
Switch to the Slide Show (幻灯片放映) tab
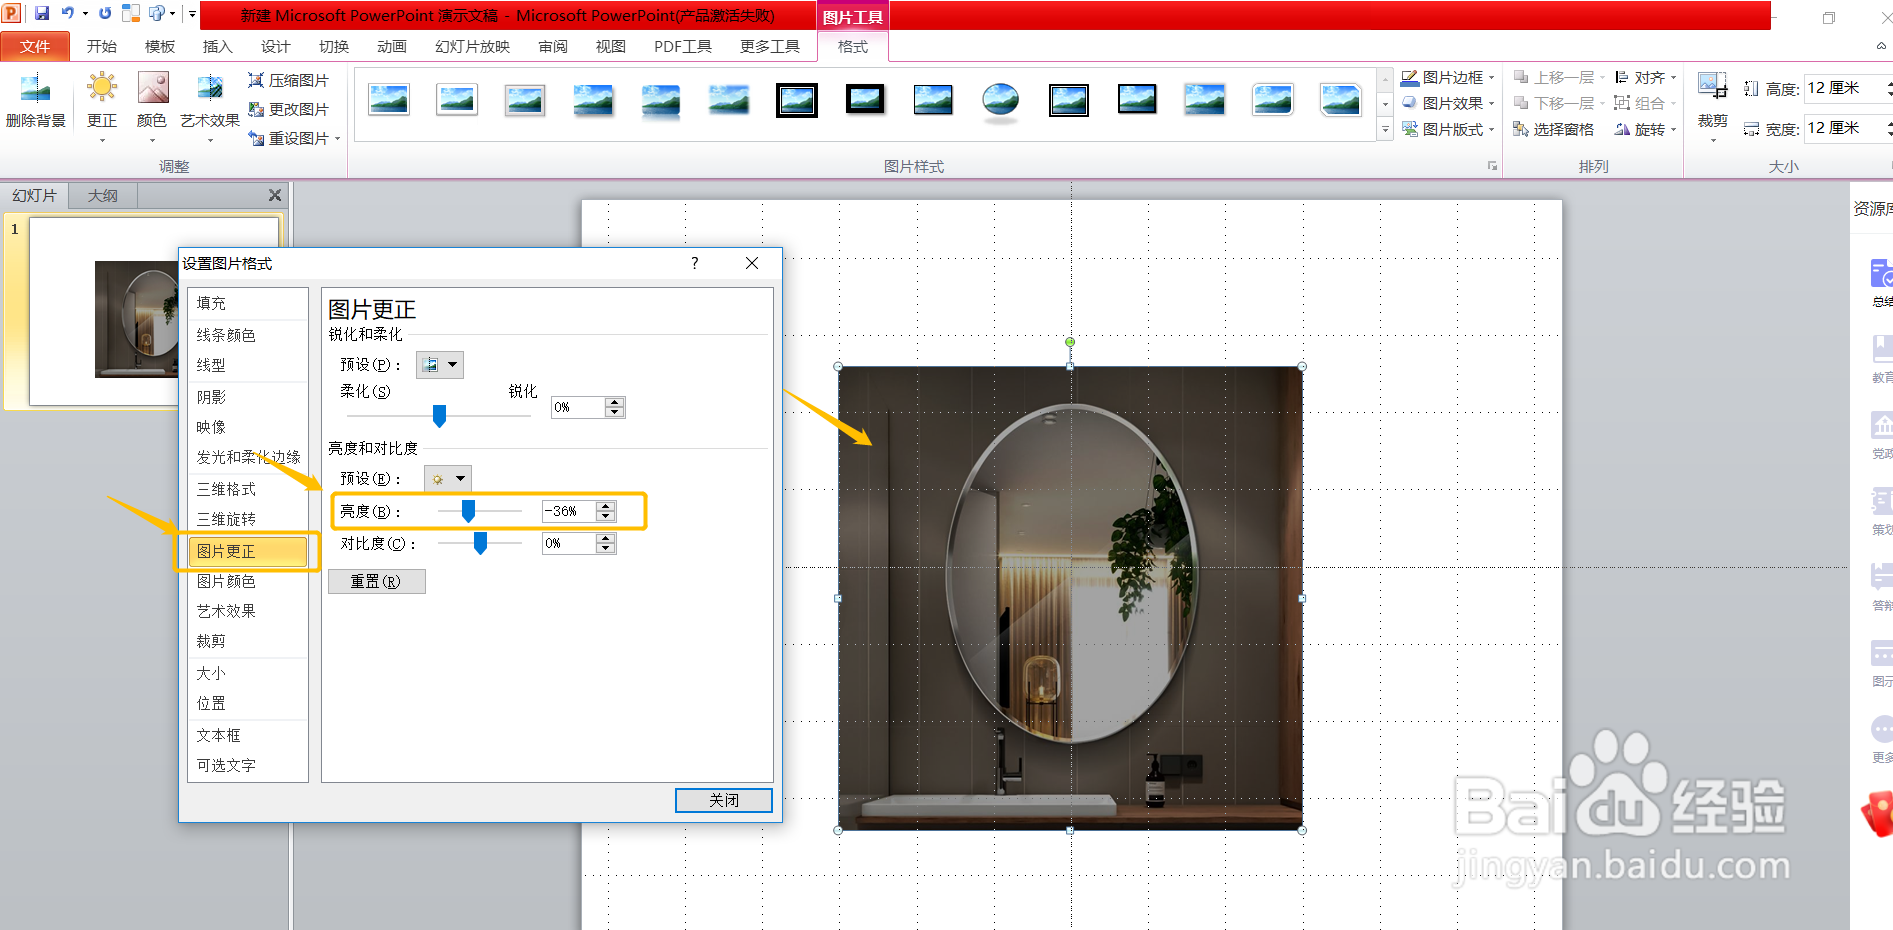pos(472,46)
